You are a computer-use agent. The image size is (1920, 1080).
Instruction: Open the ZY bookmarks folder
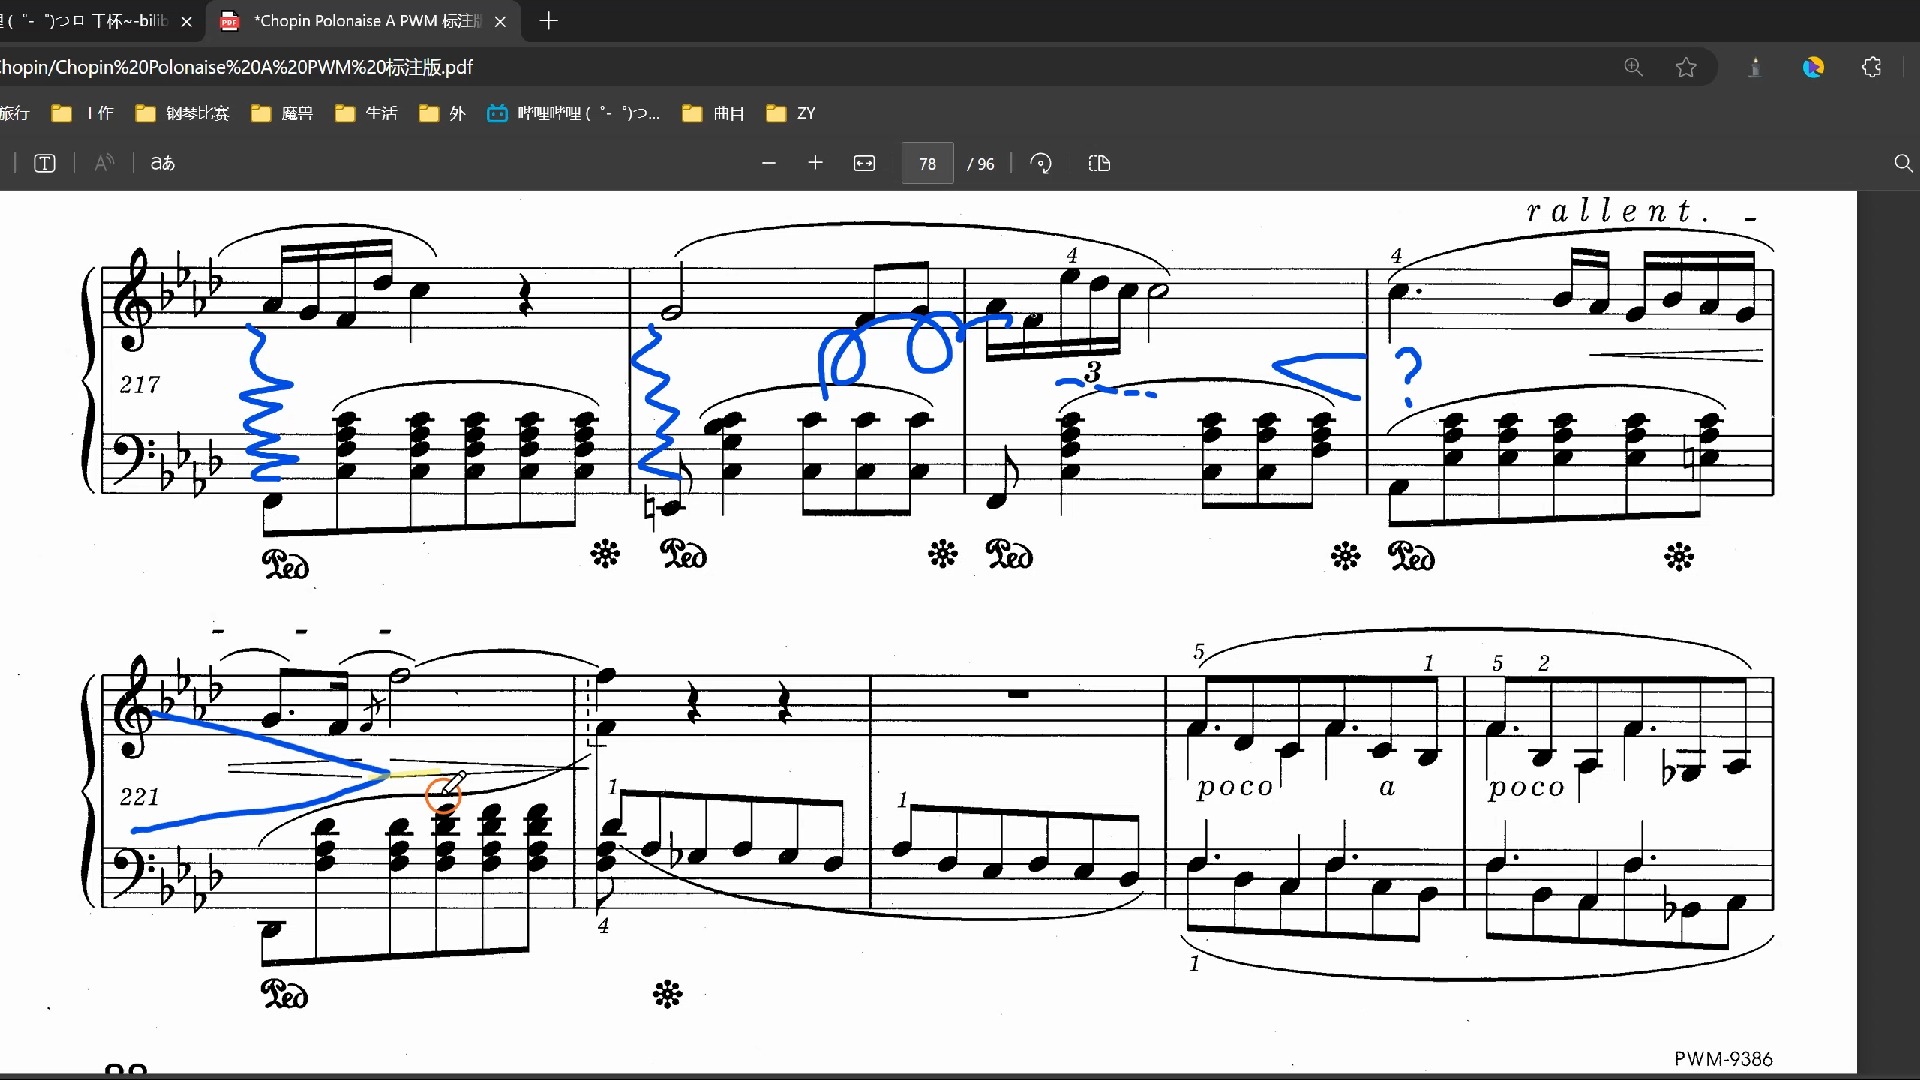coord(791,113)
